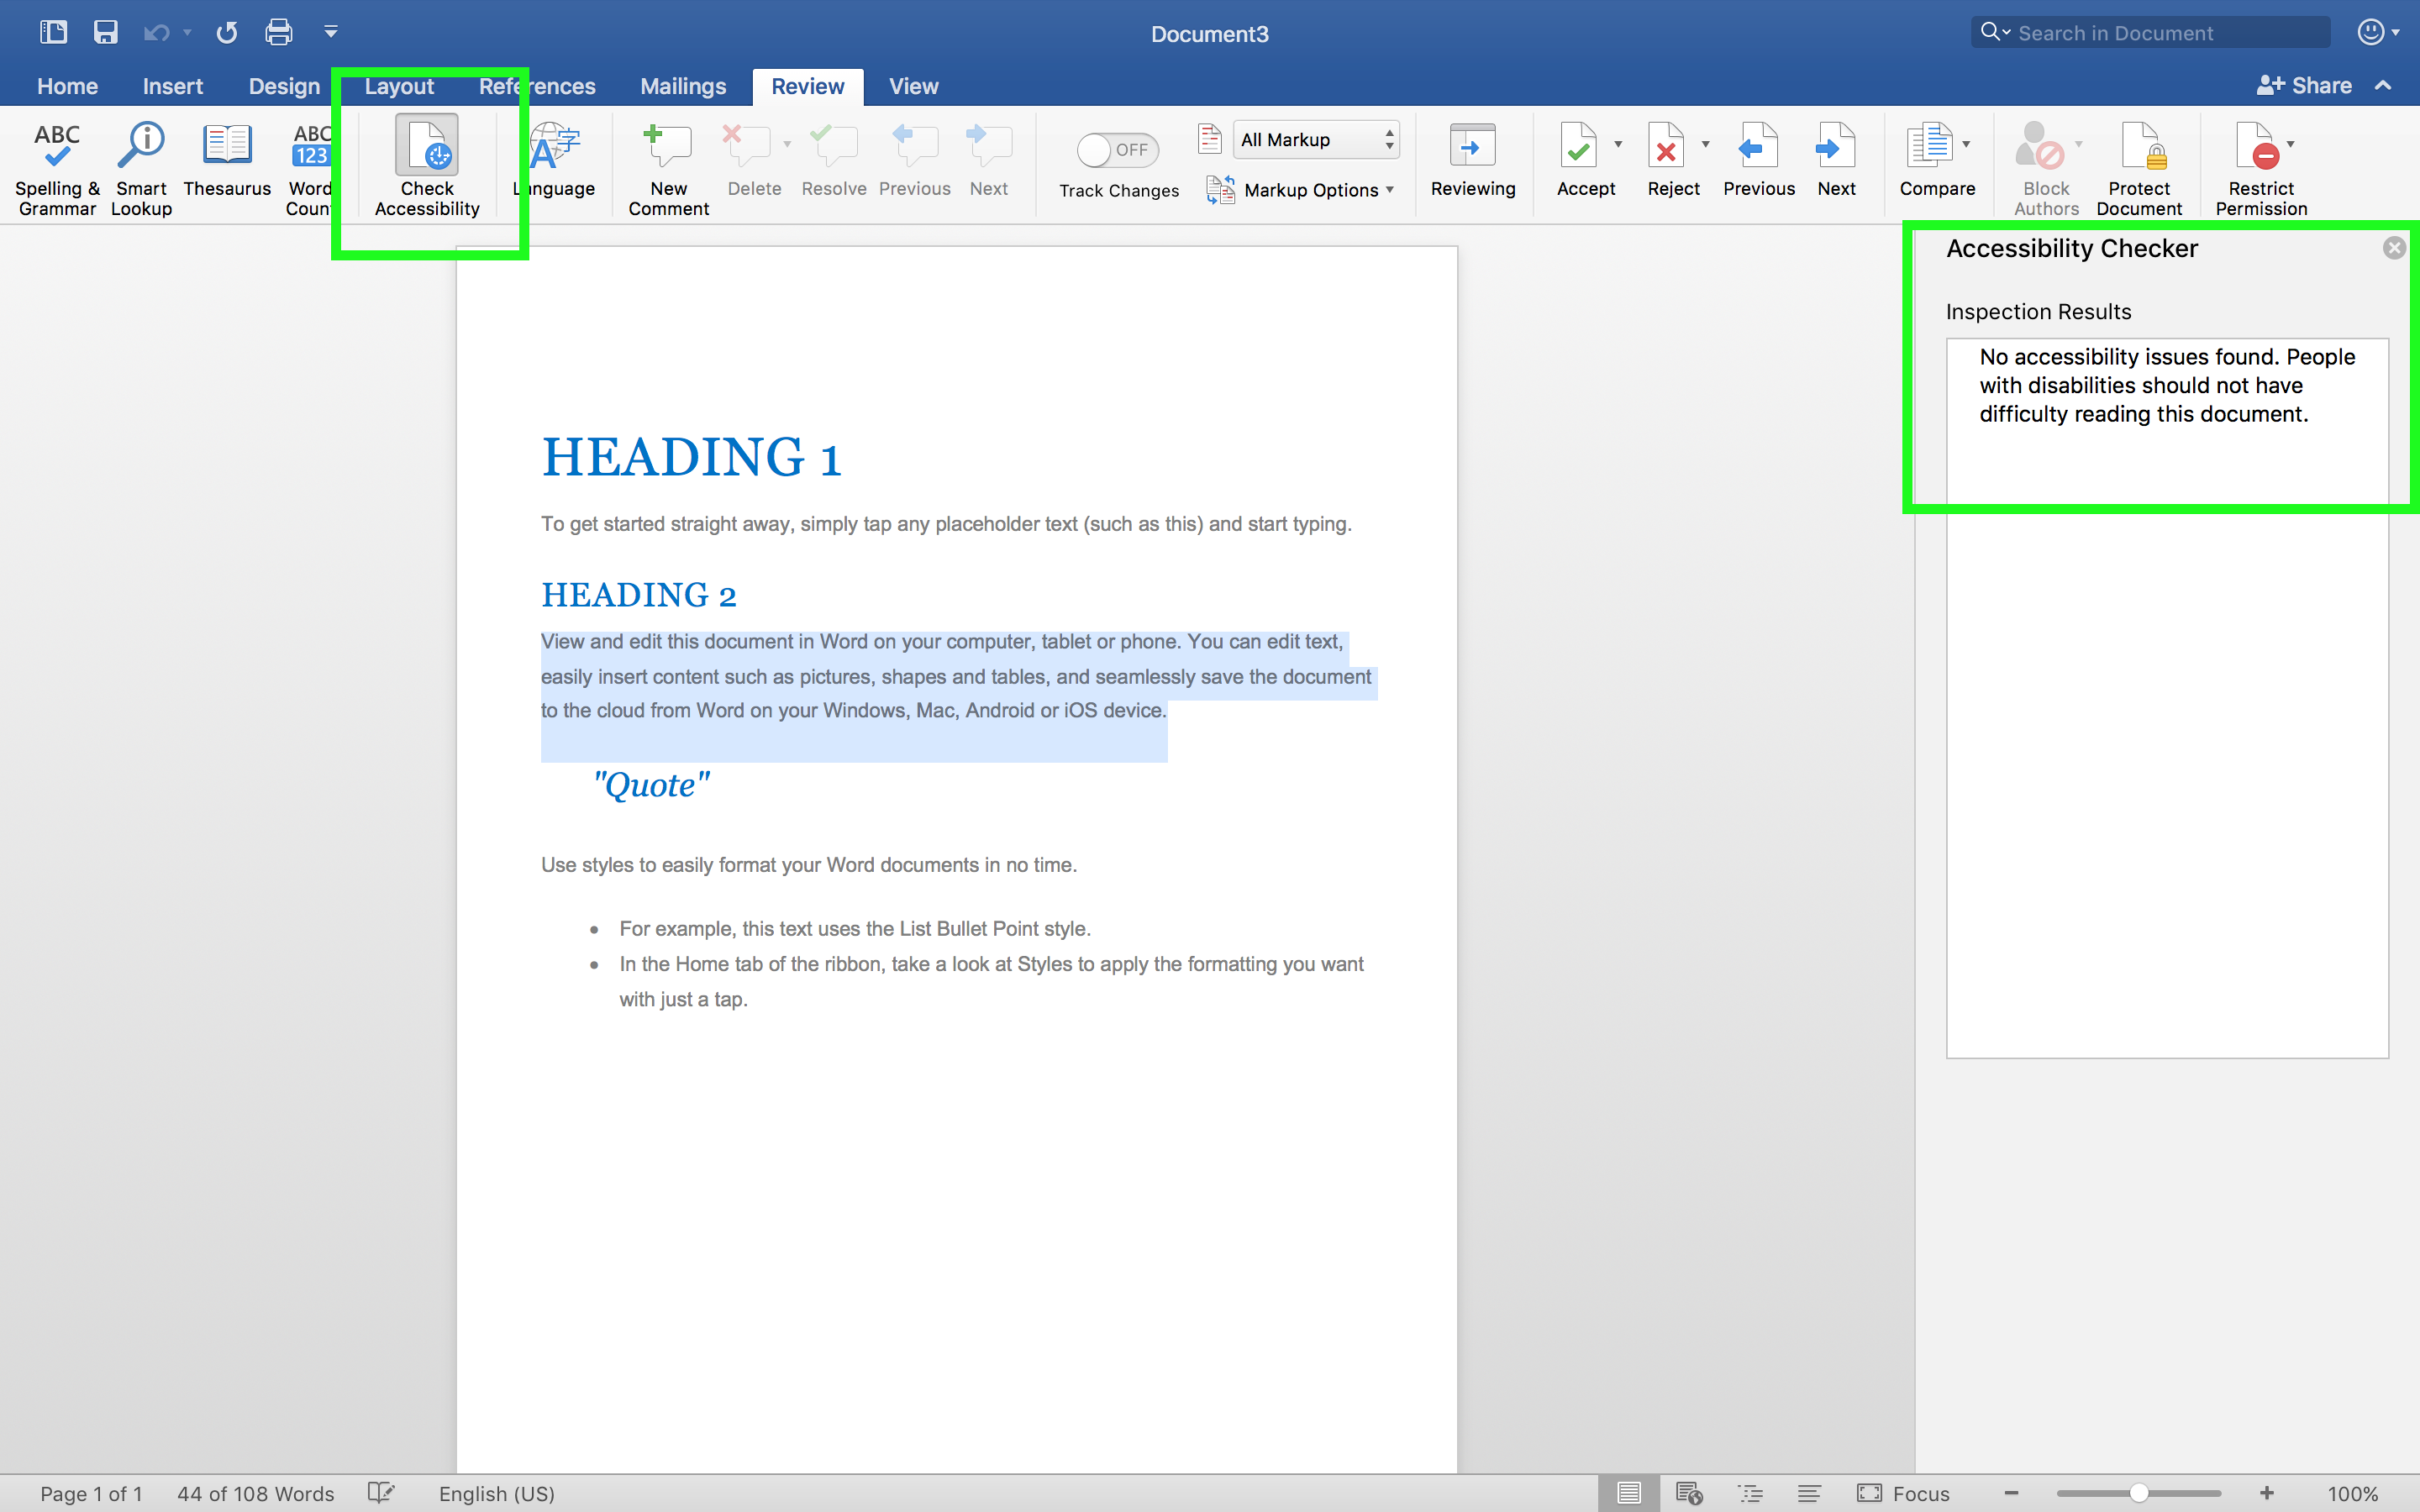Toggle Track Changes switch on

coord(1118,150)
